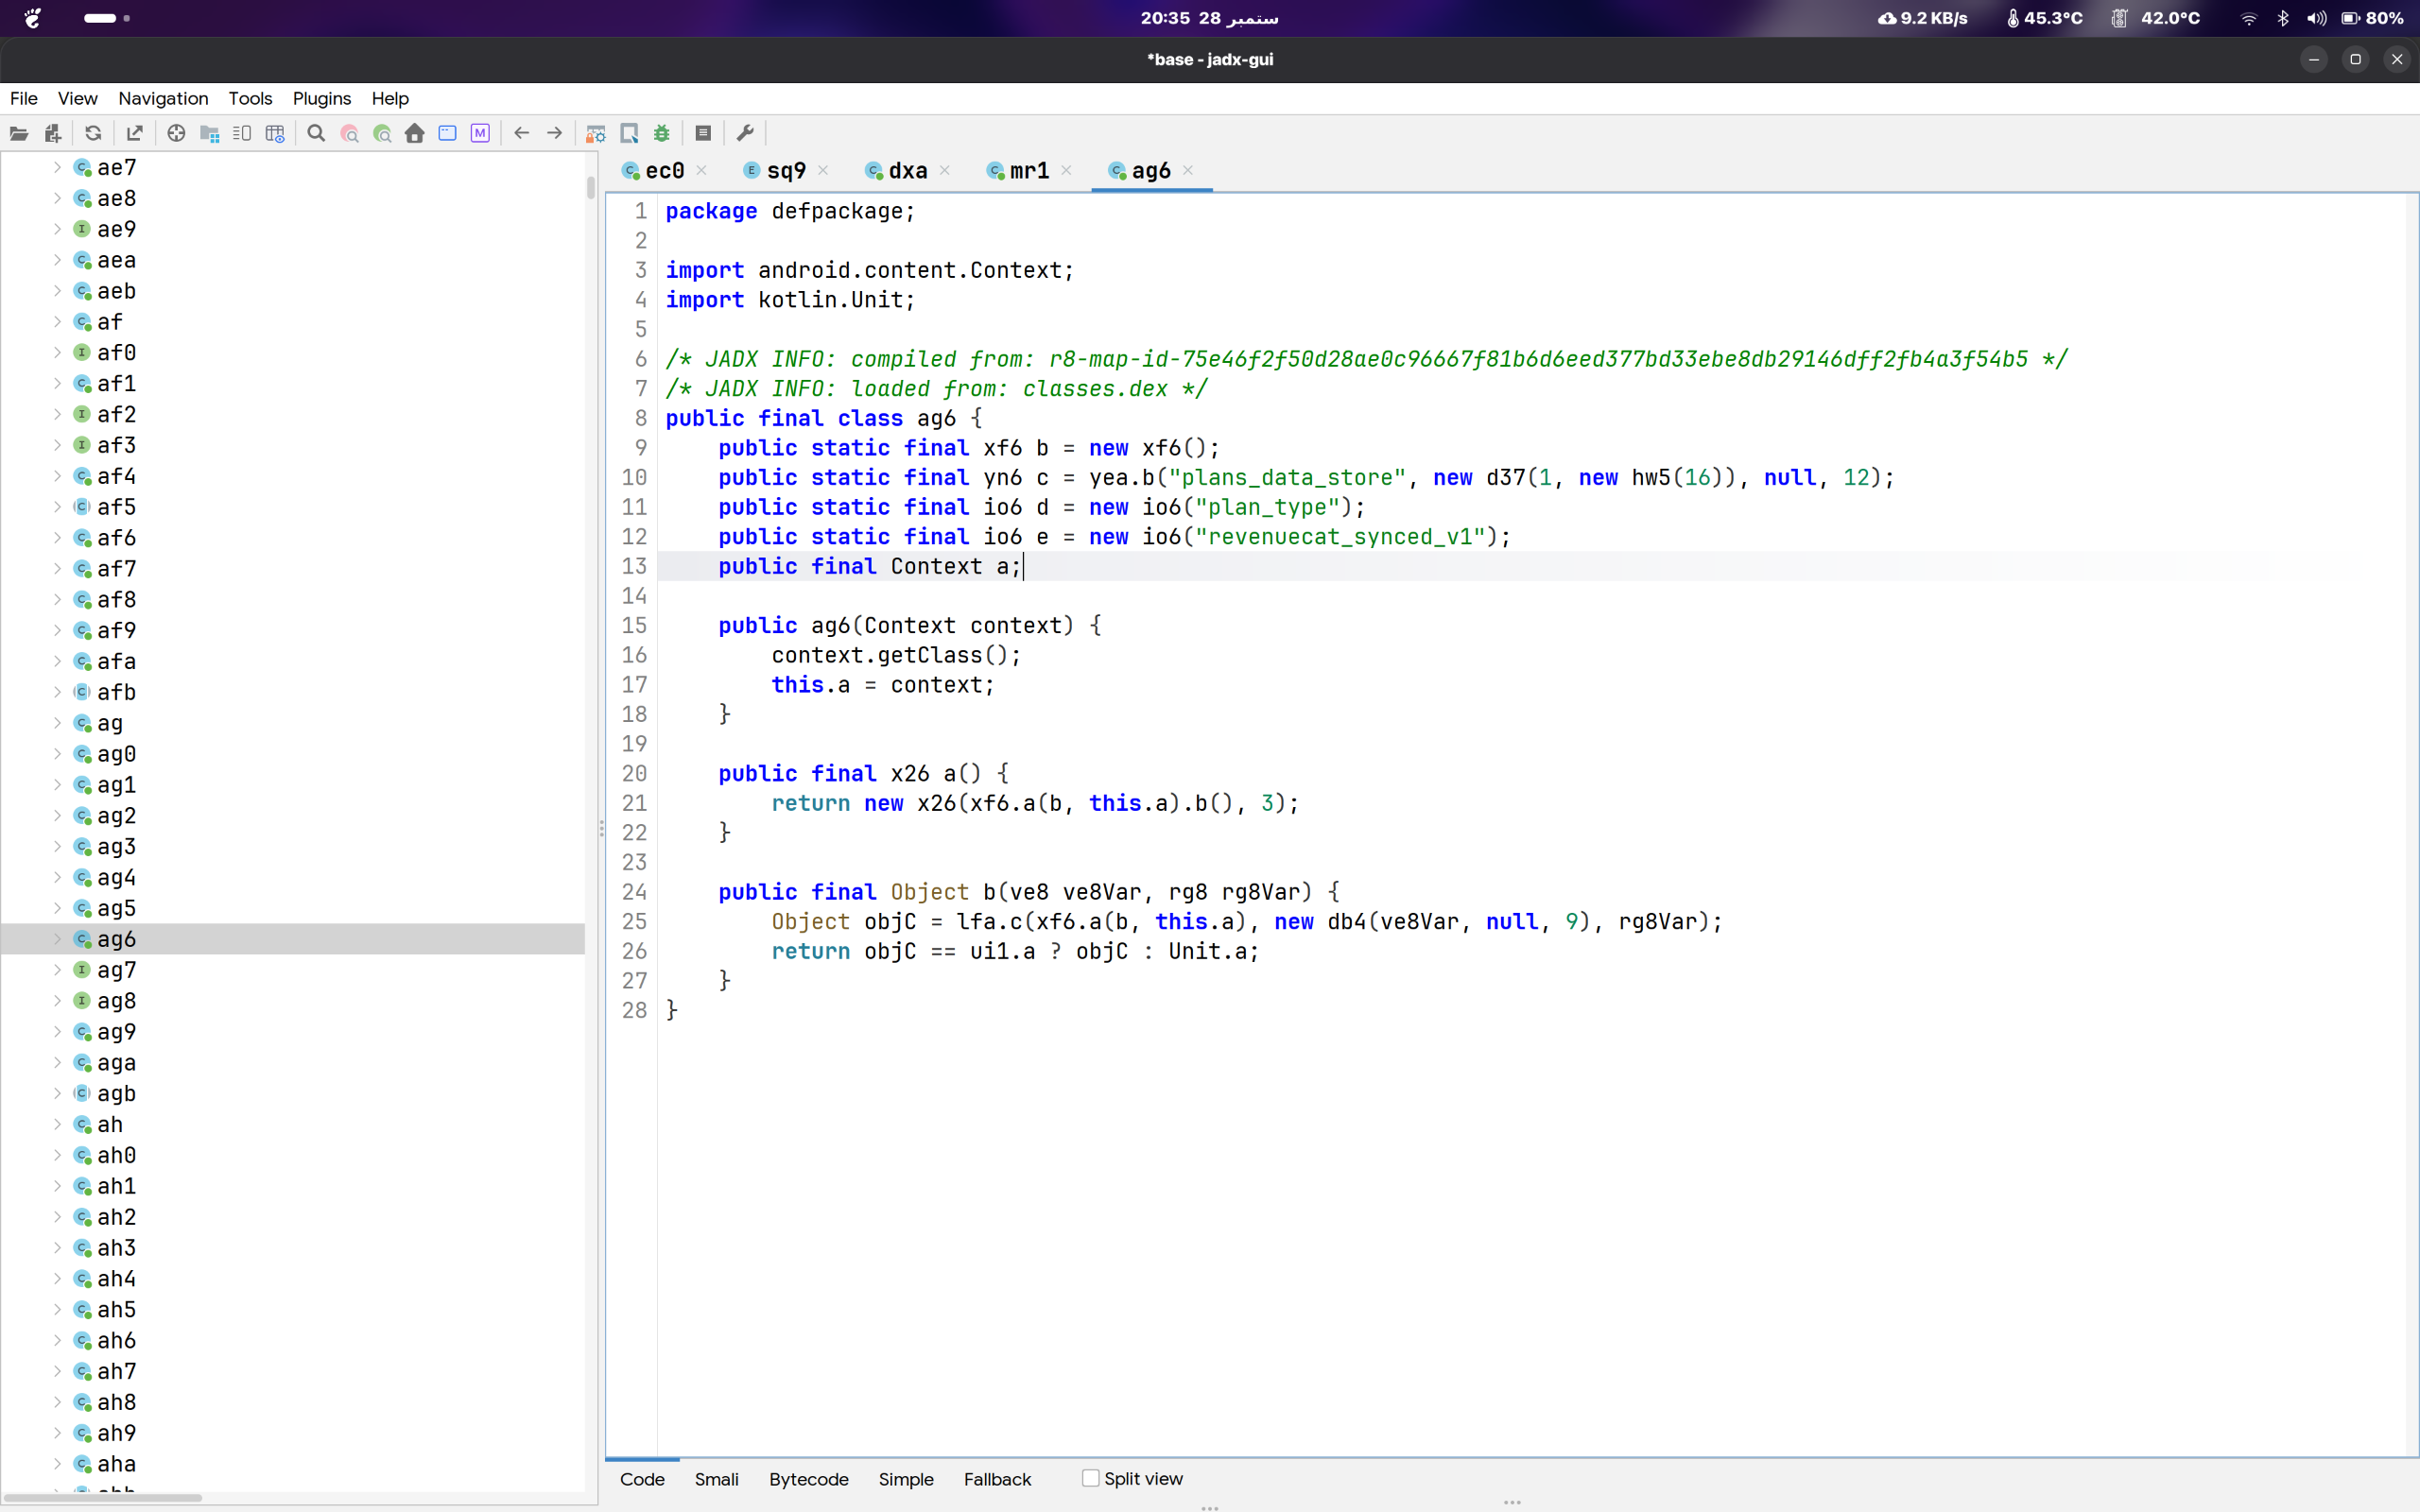Expand the ag tree node
2420x1512 pixels.
pyautogui.click(x=57, y=723)
